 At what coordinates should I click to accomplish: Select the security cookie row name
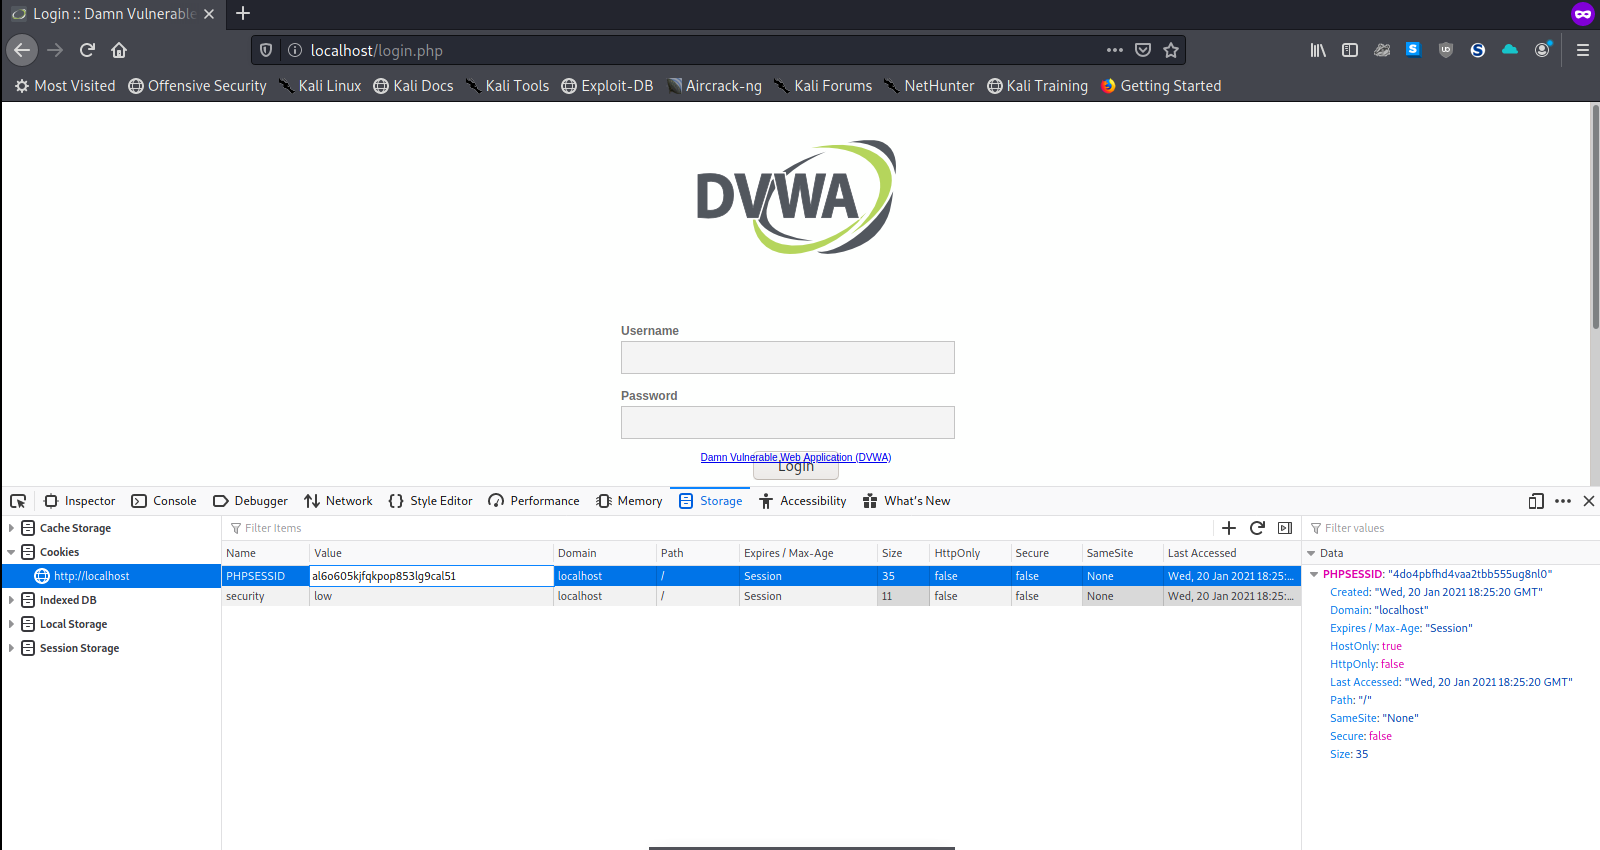point(245,596)
